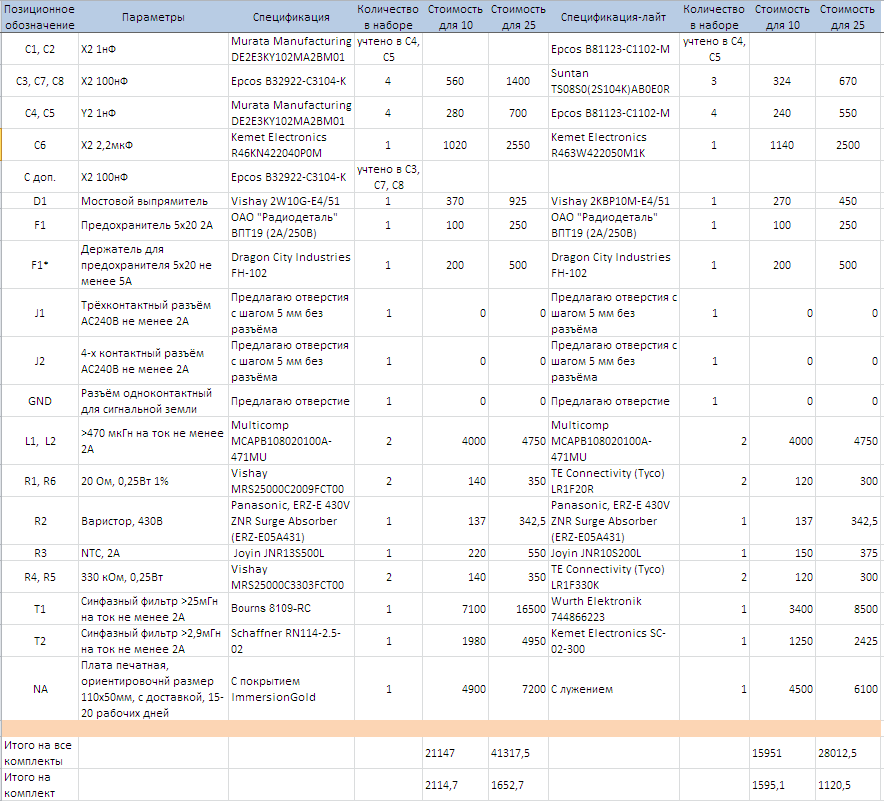Select the 'Мостовой выпрямитель' parameter cell
884x801 pixels.
(153, 201)
